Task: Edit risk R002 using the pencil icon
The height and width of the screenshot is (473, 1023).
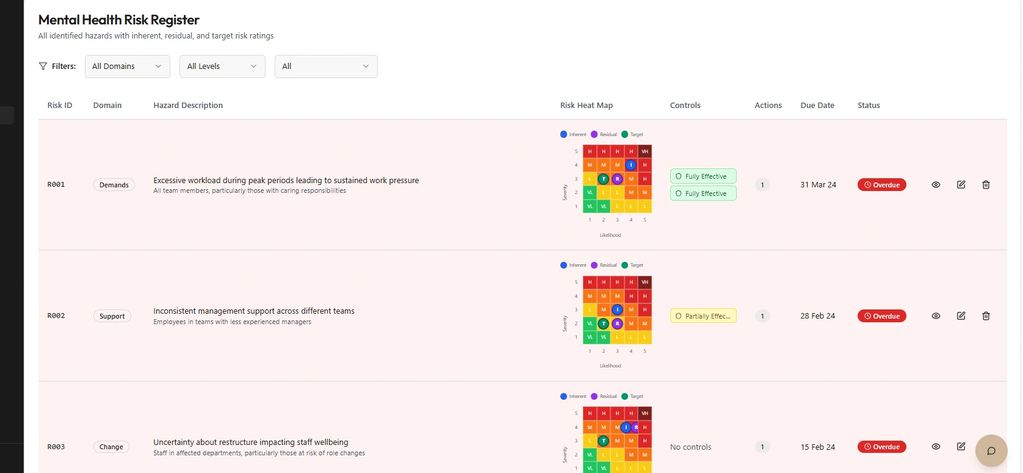Action: click(x=961, y=316)
